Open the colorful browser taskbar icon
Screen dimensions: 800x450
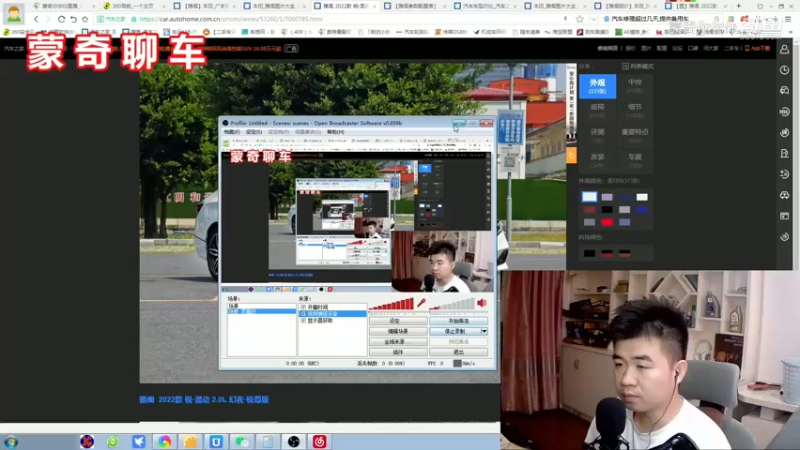(164, 442)
